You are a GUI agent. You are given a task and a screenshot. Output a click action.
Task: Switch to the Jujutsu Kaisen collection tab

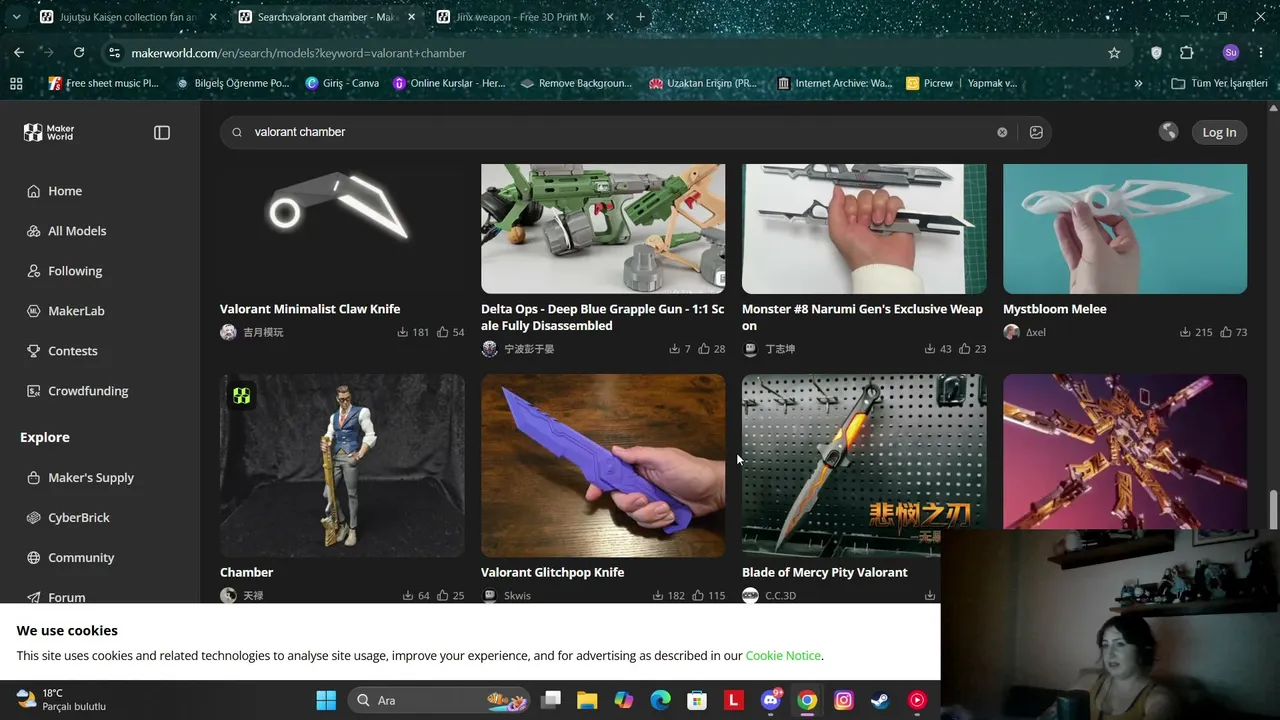128,17
